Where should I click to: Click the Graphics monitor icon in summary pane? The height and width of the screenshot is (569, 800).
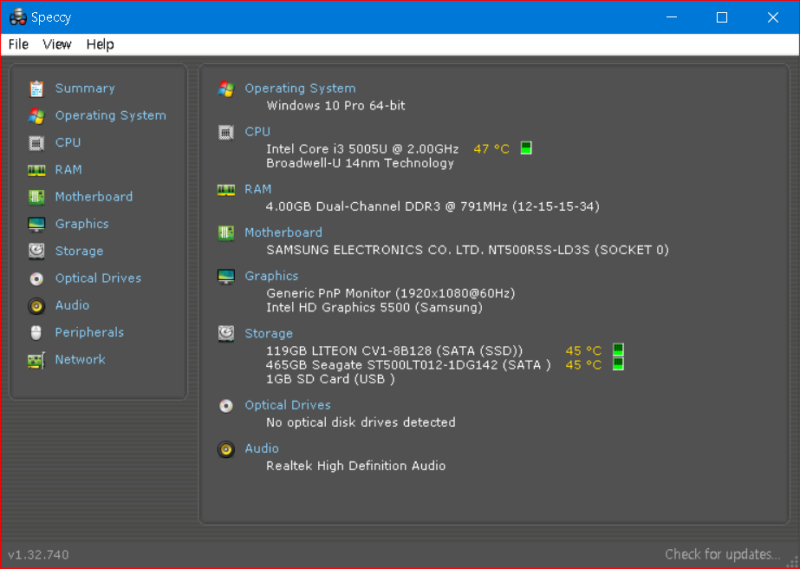226,277
